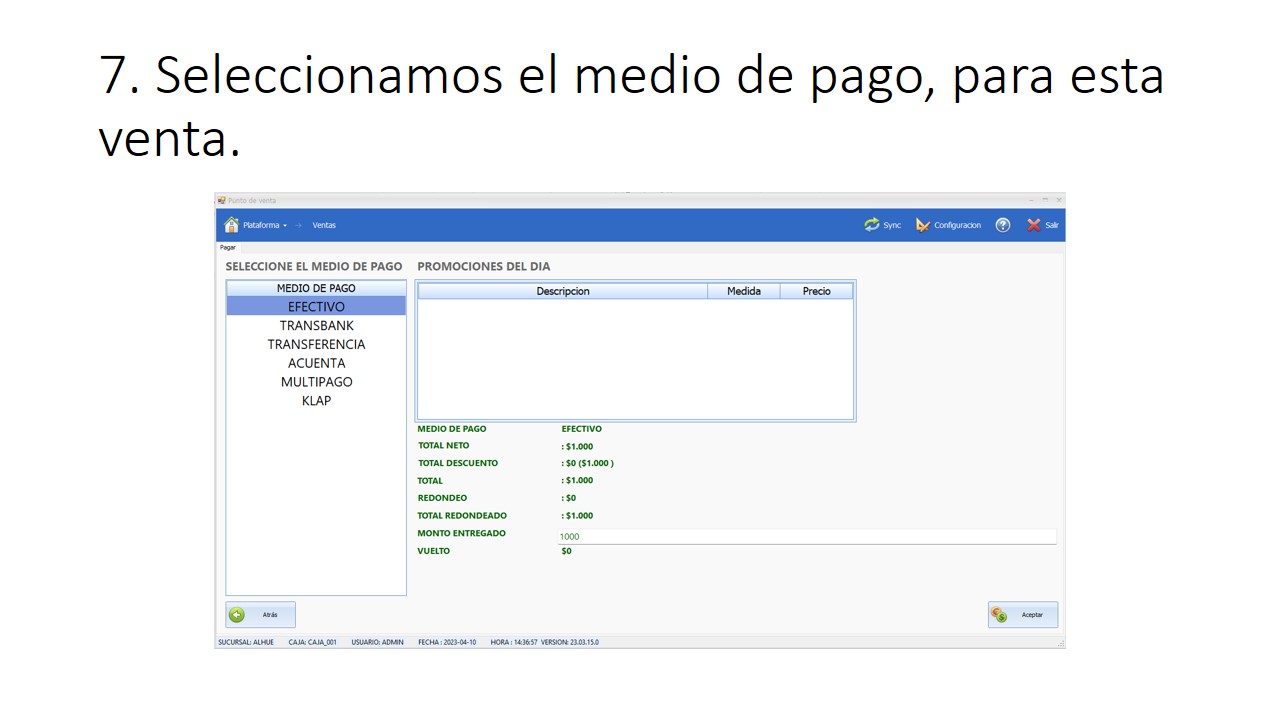Select ACUENTA payment method
The width and height of the screenshot is (1280, 720).
pos(316,363)
